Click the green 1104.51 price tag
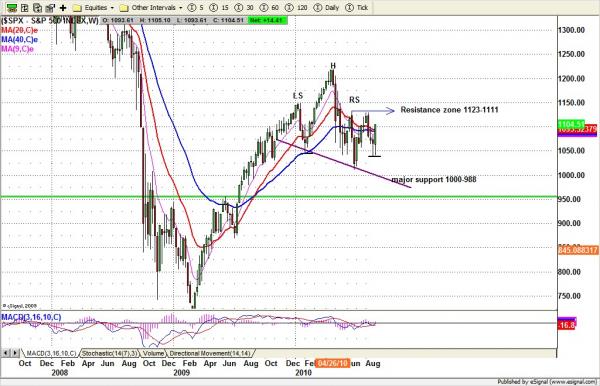 pyautogui.click(x=571, y=124)
